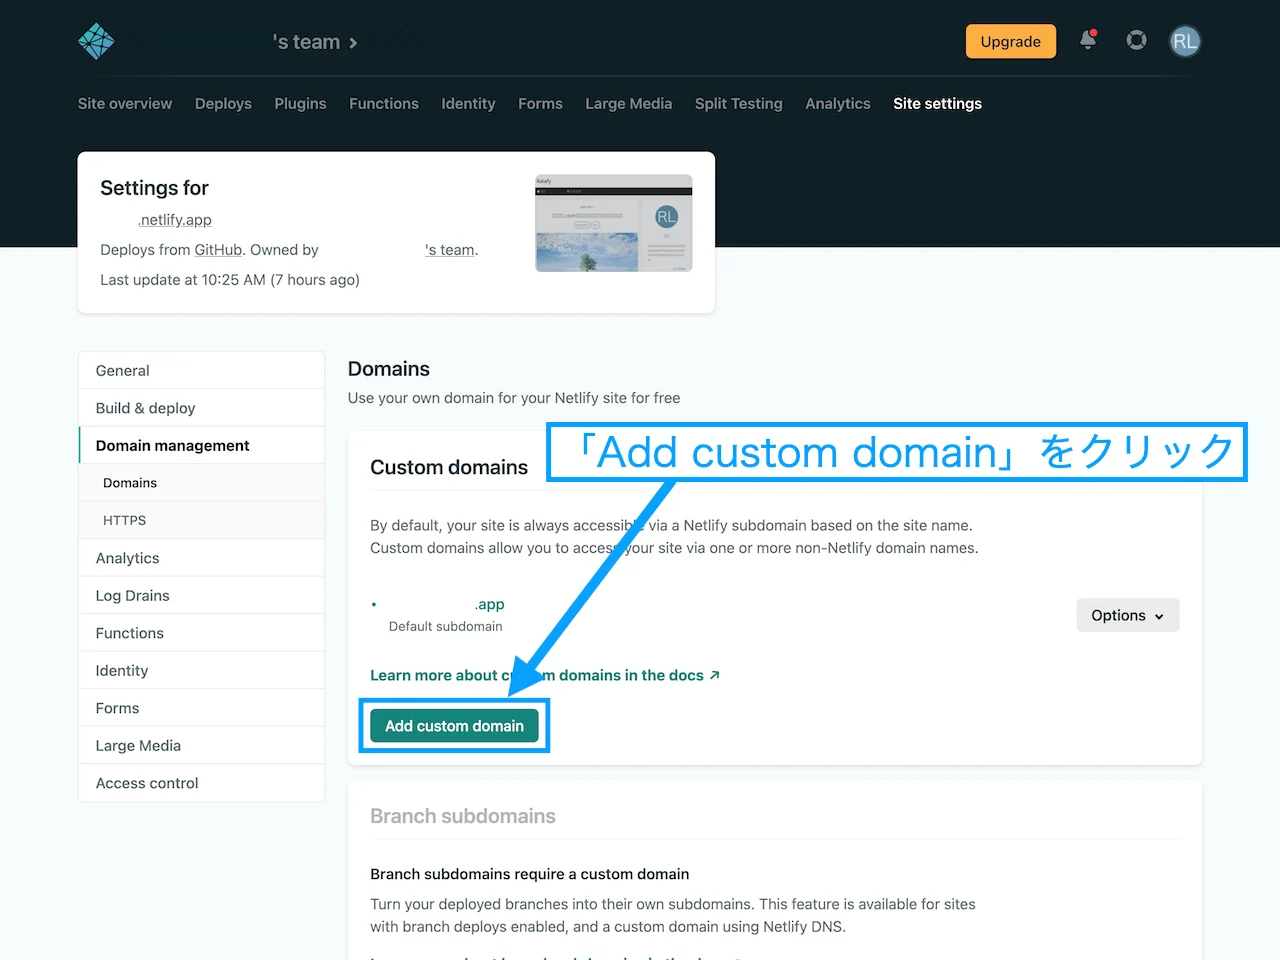1280x960 pixels.
Task: Click the site preview thumbnail image
Action: (x=613, y=222)
